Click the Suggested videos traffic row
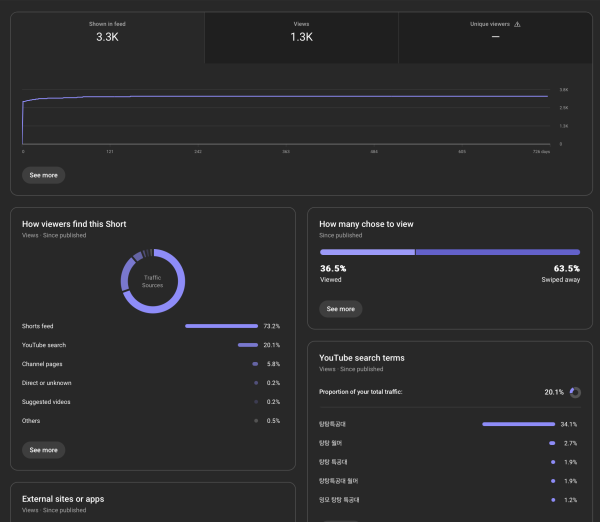The height and width of the screenshot is (522, 600). [48, 402]
